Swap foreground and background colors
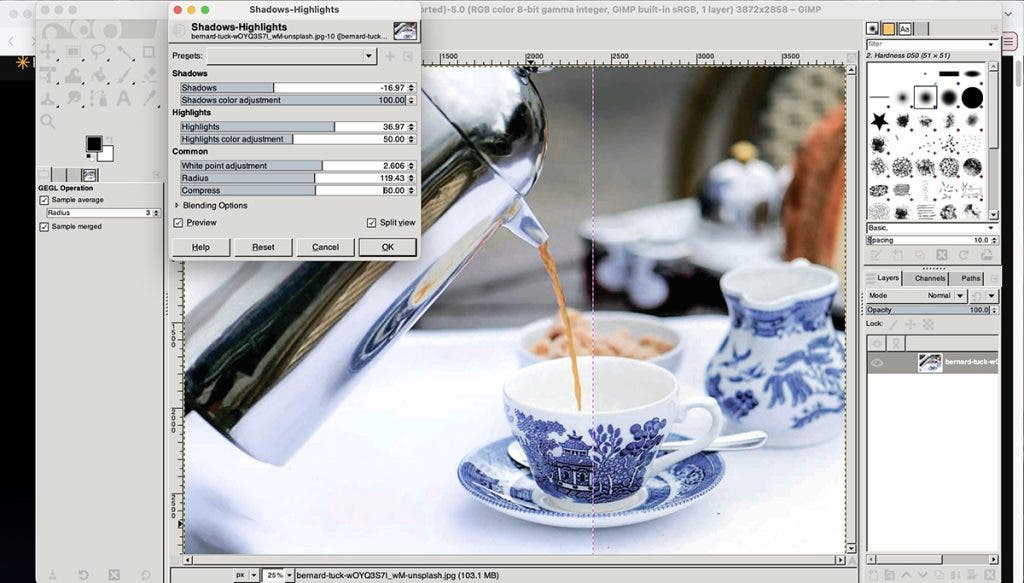The width and height of the screenshot is (1024, 583). coord(109,138)
